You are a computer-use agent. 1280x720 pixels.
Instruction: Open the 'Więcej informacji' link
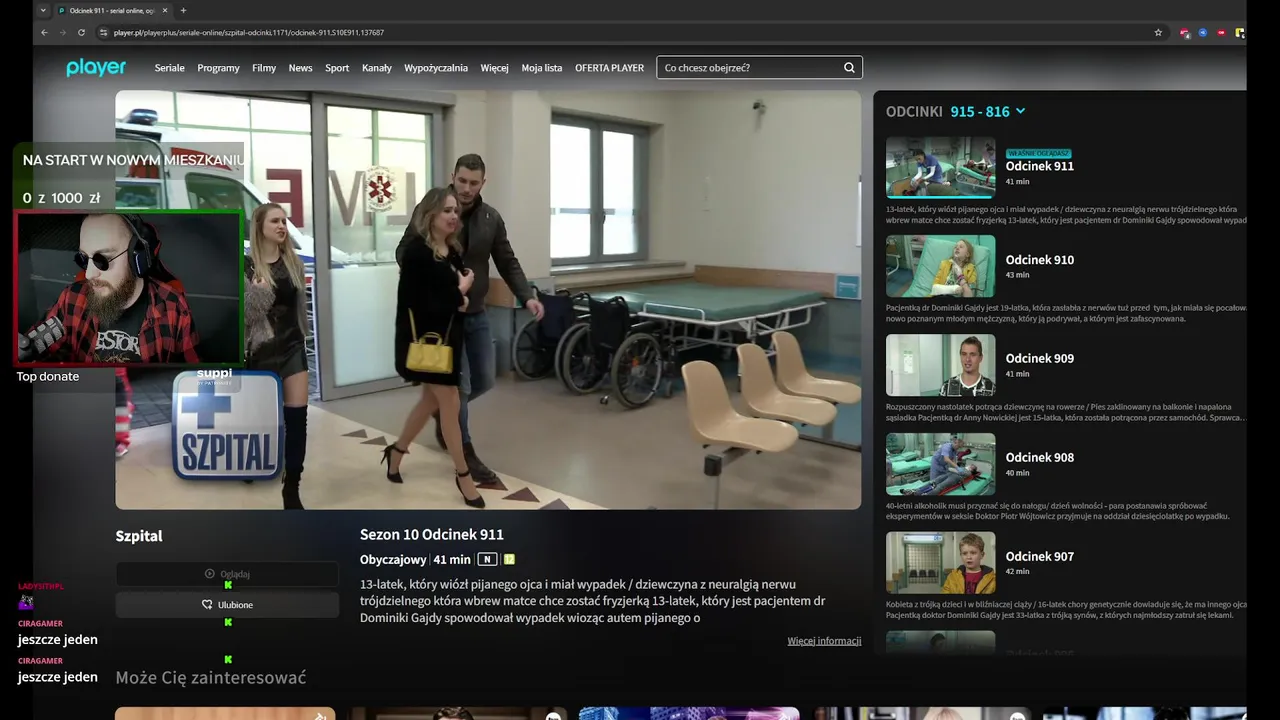(x=824, y=641)
